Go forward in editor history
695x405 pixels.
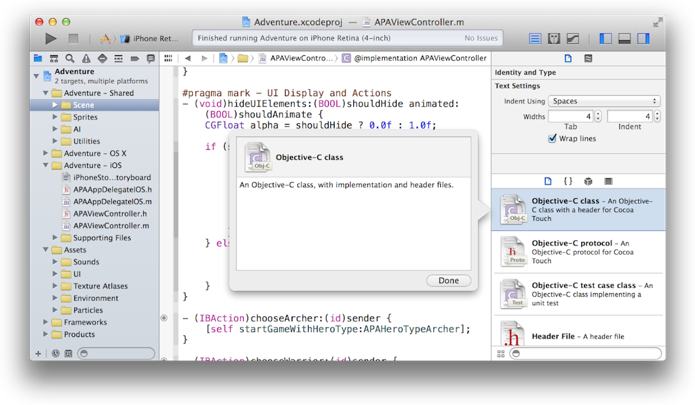tap(204, 58)
